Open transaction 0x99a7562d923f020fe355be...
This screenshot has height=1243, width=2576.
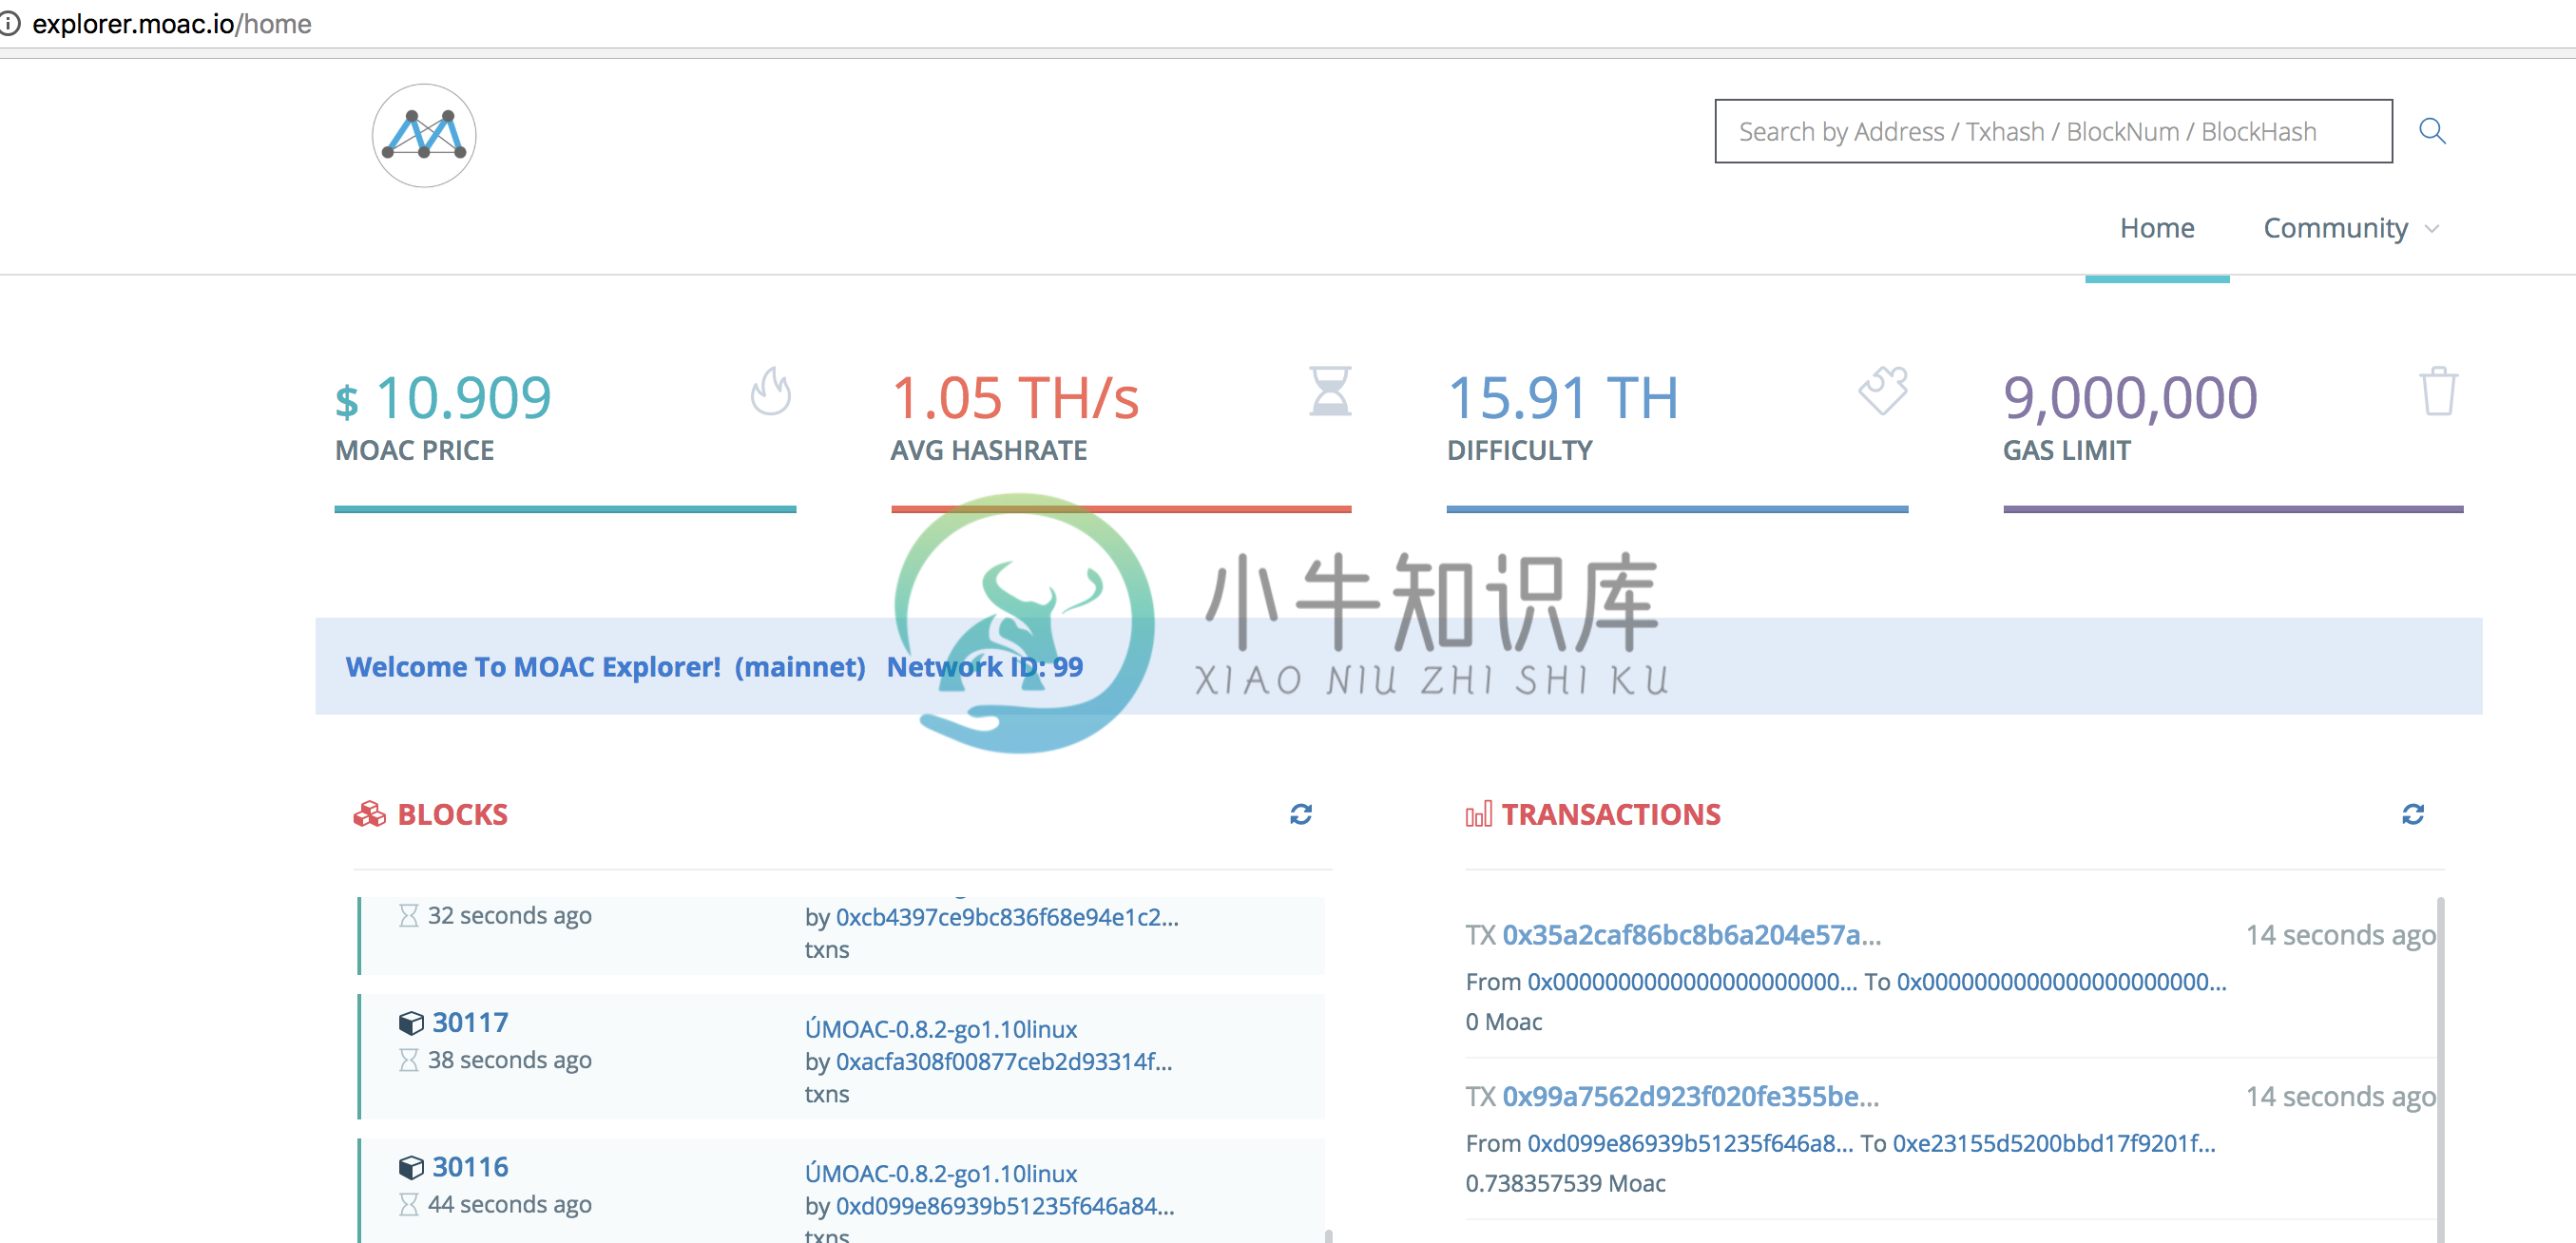click(1690, 1096)
